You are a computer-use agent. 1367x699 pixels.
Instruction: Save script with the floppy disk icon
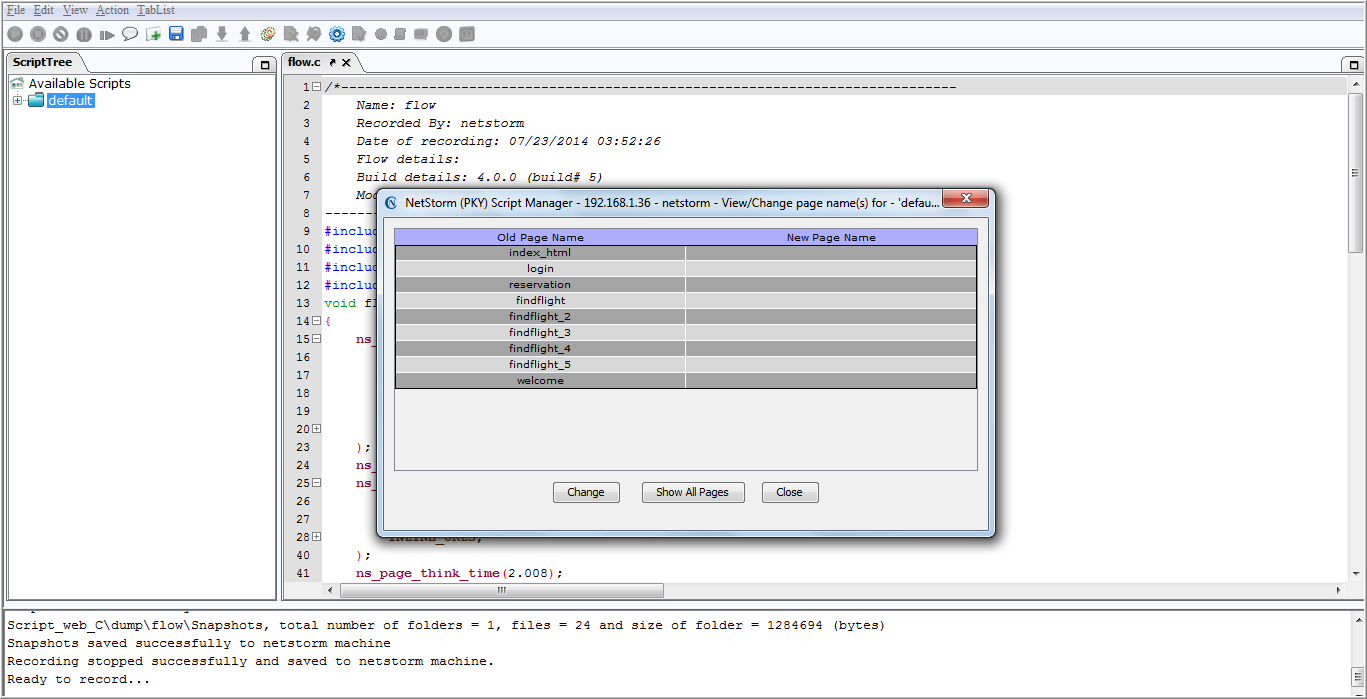pyautogui.click(x=176, y=34)
